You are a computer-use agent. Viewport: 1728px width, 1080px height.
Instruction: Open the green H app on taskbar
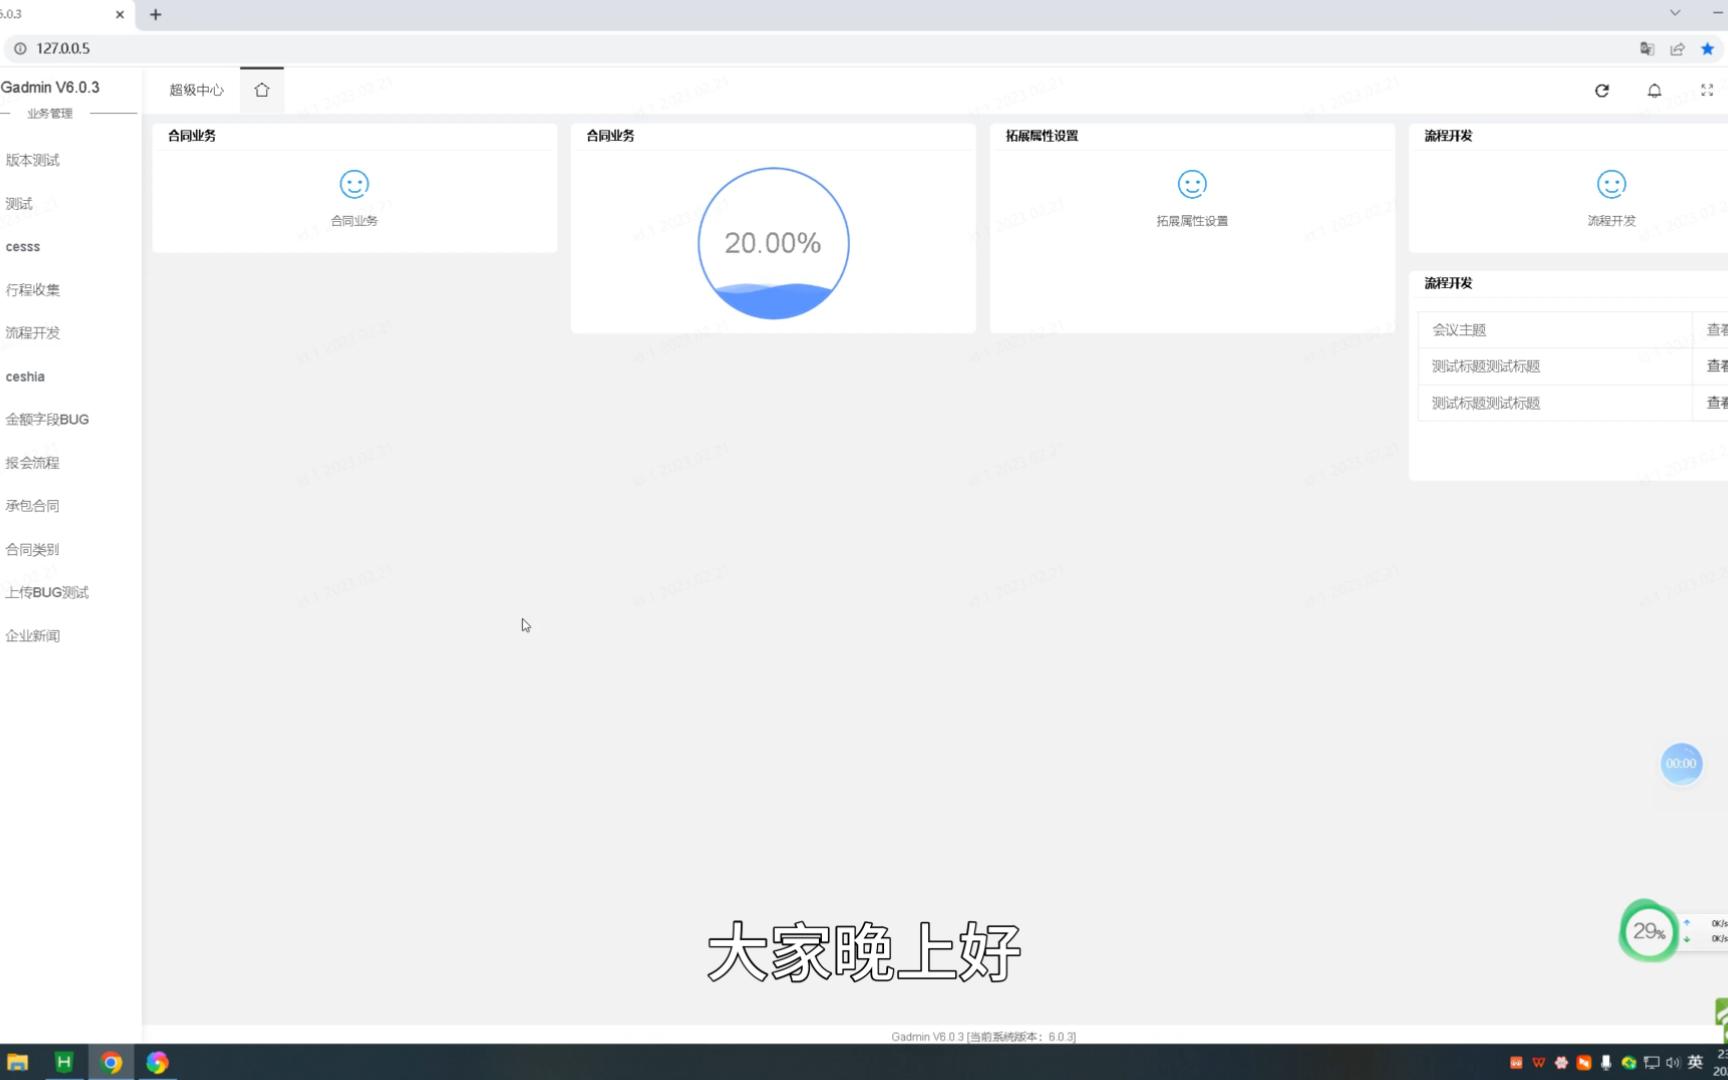[63, 1062]
